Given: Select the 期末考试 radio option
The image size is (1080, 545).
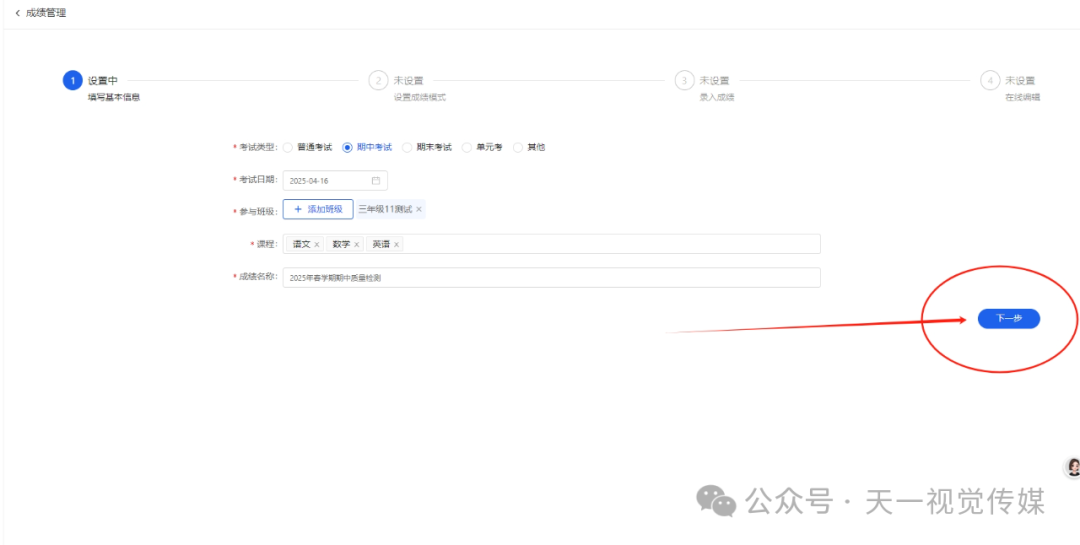Looking at the screenshot, I should pyautogui.click(x=407, y=147).
